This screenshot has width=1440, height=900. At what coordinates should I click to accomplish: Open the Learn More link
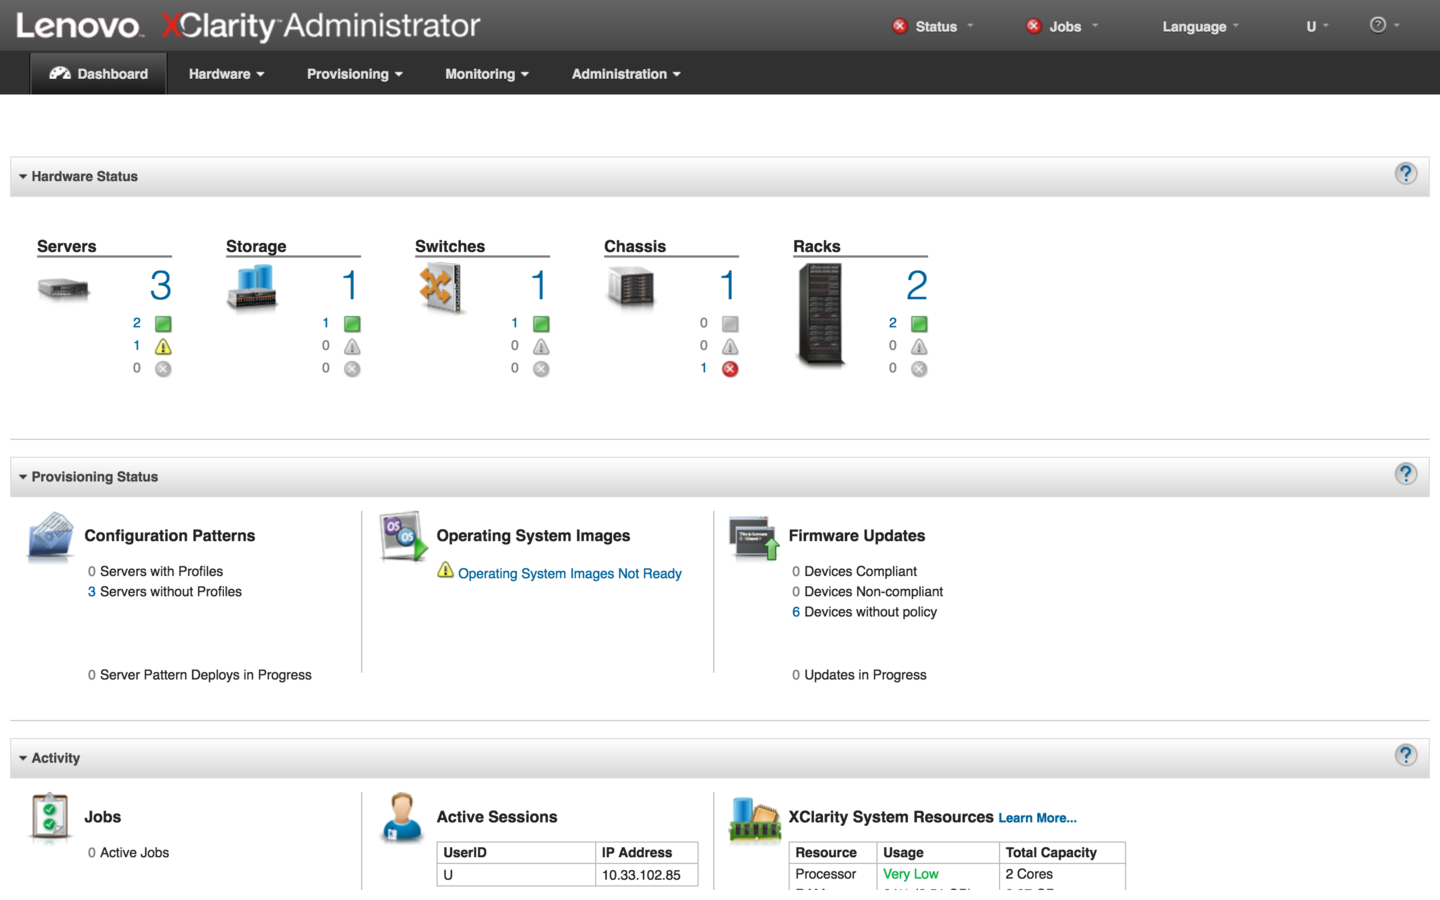pos(1037,818)
